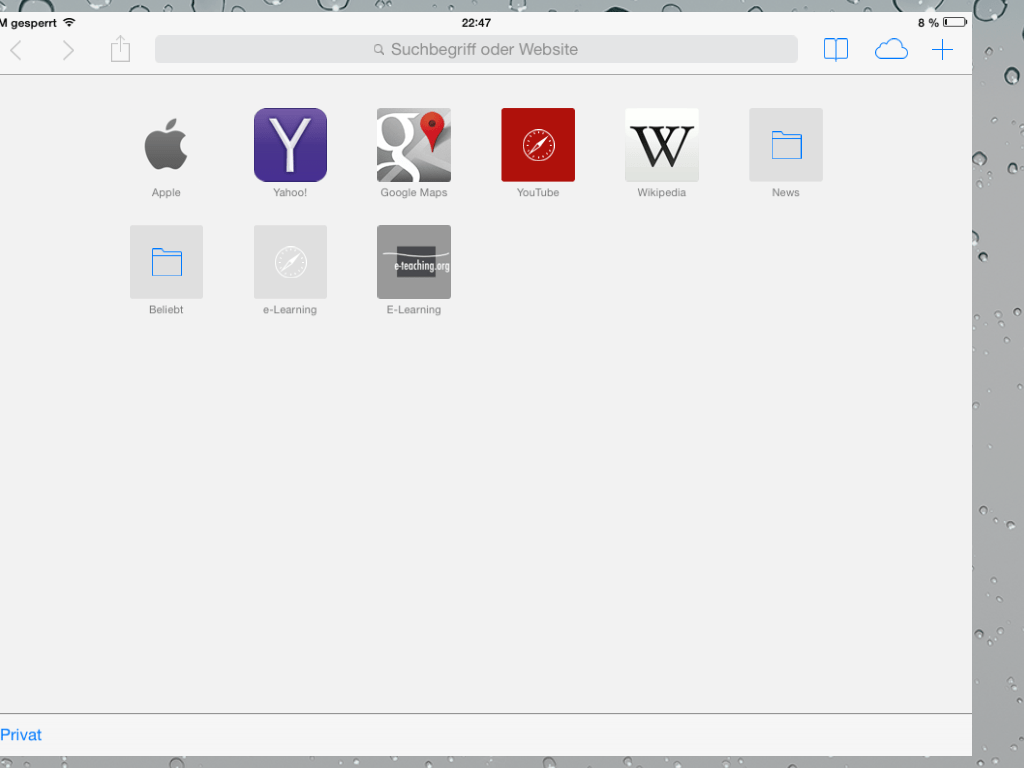This screenshot has width=1024, height=768.
Task: Tap the clock in status bar
Action: 476,22
